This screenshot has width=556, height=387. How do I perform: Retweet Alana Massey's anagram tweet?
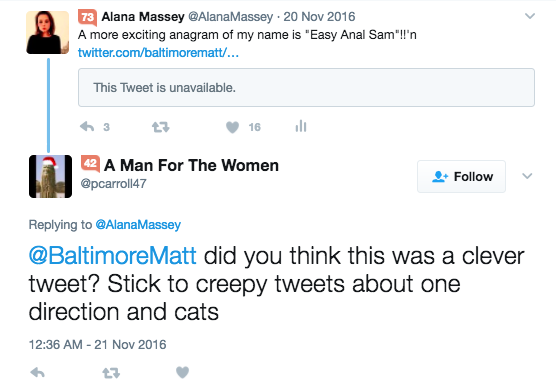[161, 127]
